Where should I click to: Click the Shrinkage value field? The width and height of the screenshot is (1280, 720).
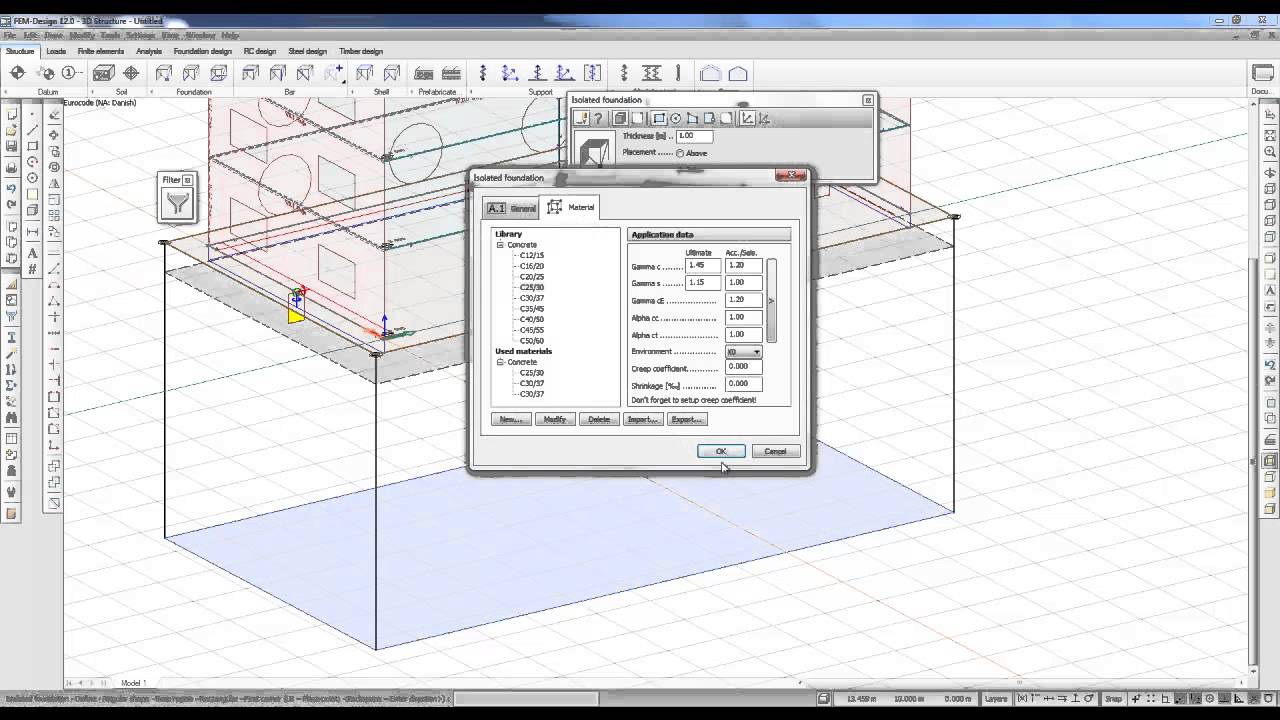click(x=744, y=383)
